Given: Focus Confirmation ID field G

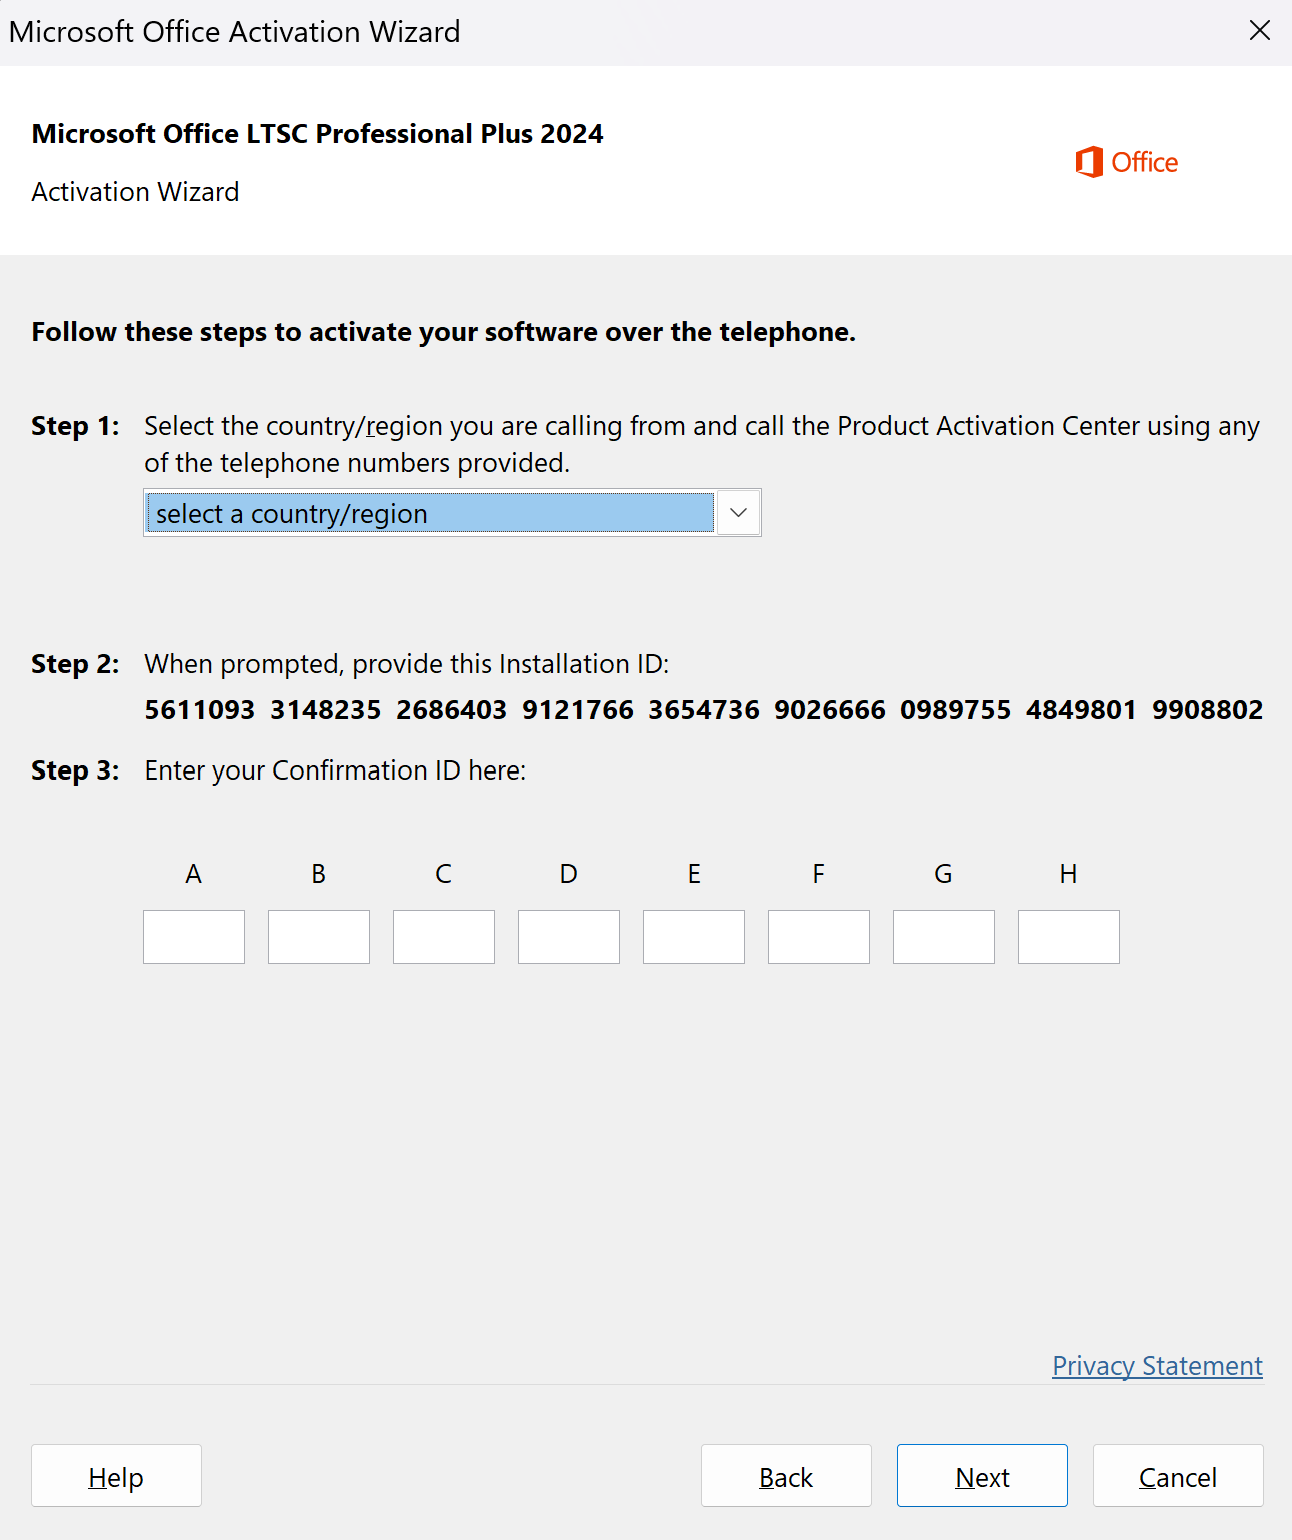Looking at the screenshot, I should pyautogui.click(x=944, y=937).
